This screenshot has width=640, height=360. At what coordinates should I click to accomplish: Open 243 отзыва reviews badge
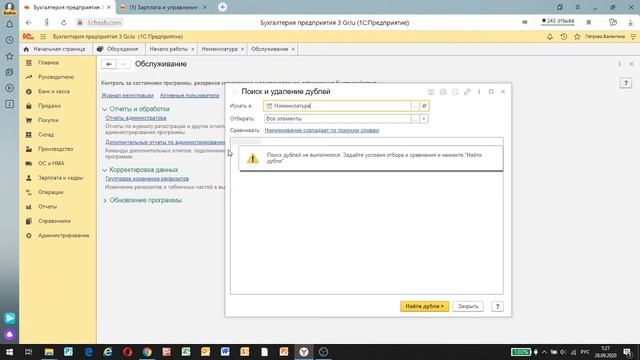pyautogui.click(x=558, y=21)
